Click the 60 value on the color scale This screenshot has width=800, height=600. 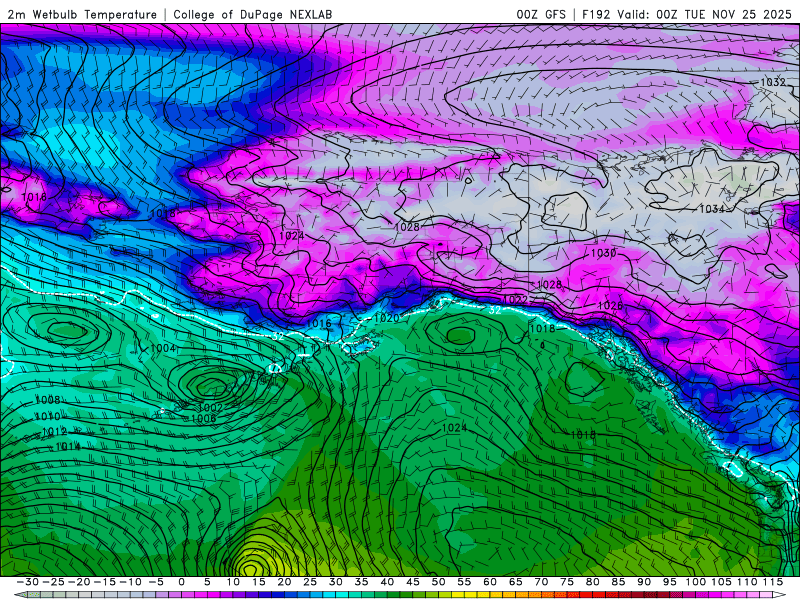(490, 582)
